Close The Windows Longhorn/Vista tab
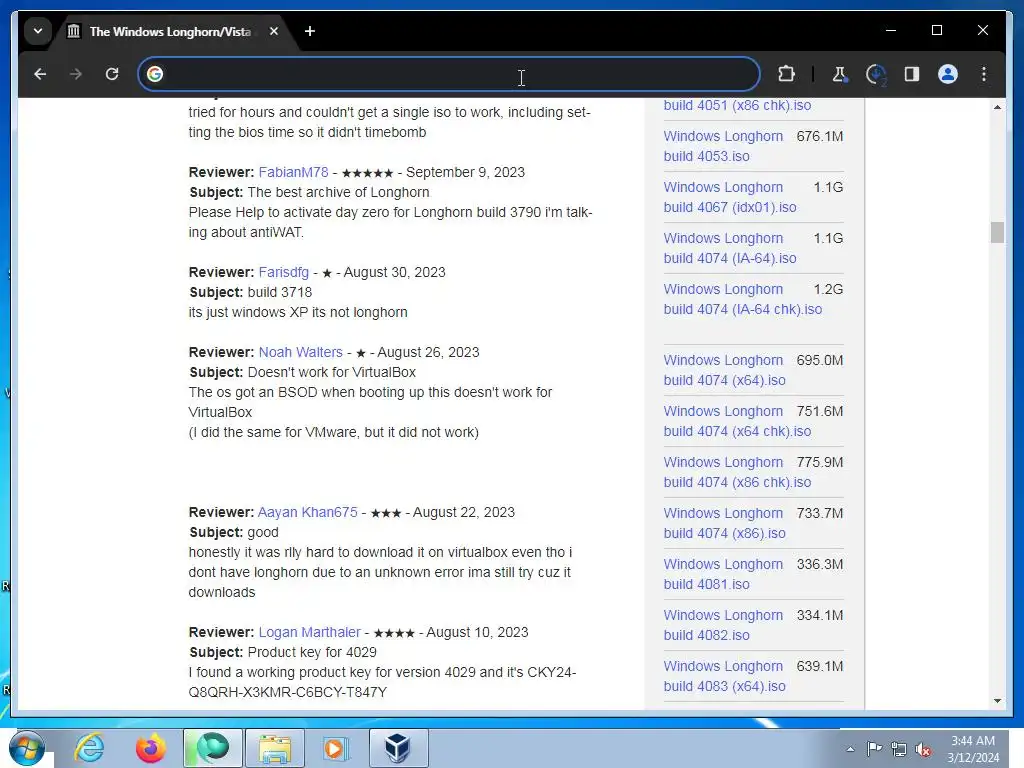1024x768 pixels. tap(274, 31)
